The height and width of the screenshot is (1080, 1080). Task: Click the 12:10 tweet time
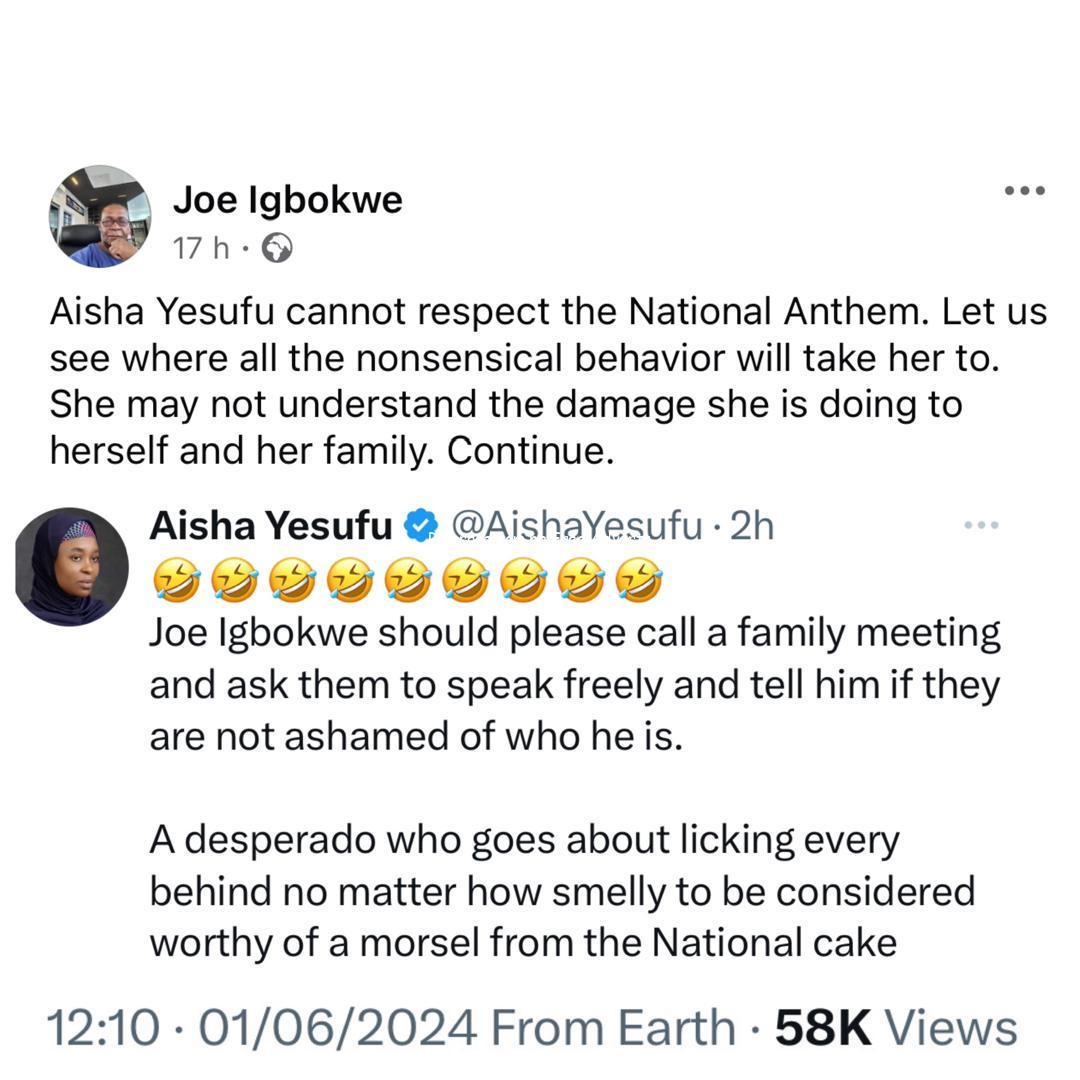(102, 1028)
